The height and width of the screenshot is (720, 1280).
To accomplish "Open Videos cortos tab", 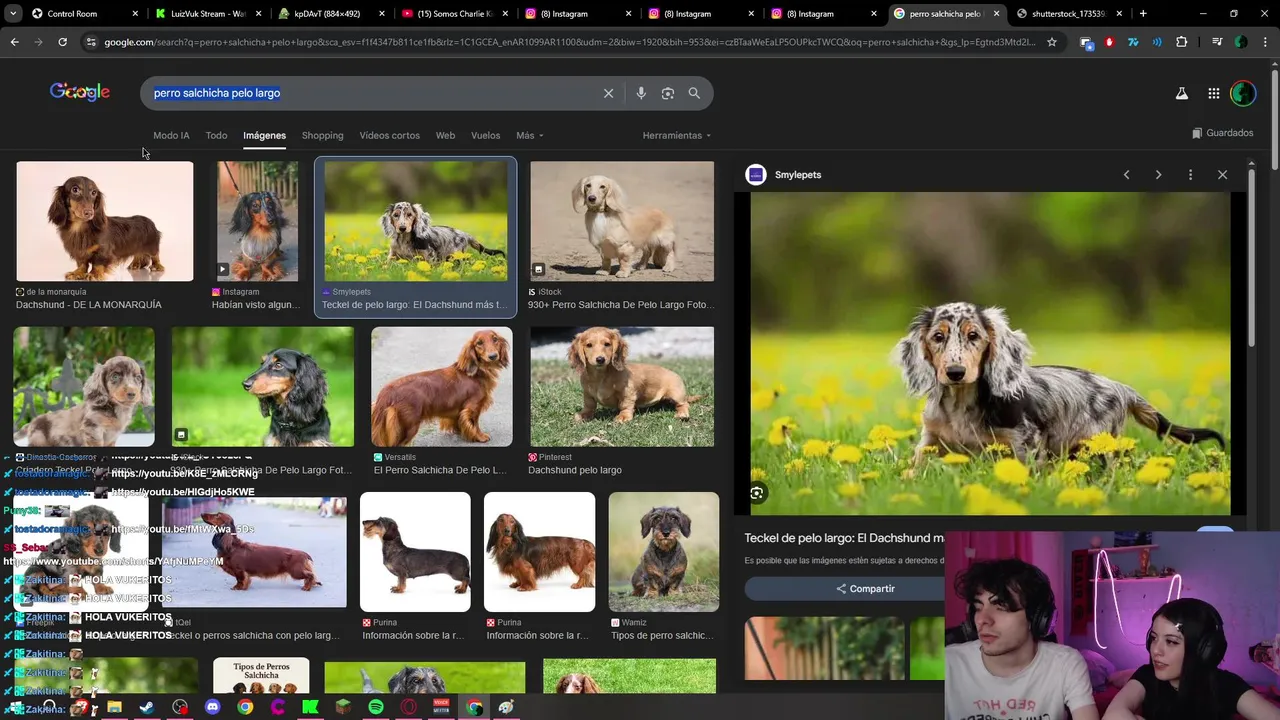I will pyautogui.click(x=389, y=135).
